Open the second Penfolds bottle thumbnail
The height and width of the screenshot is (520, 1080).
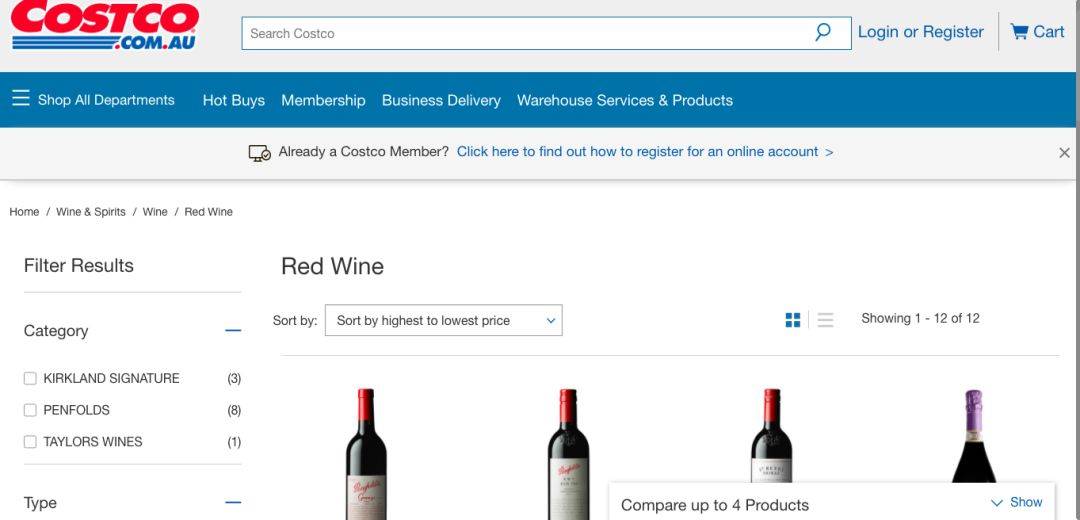pyautogui.click(x=568, y=453)
